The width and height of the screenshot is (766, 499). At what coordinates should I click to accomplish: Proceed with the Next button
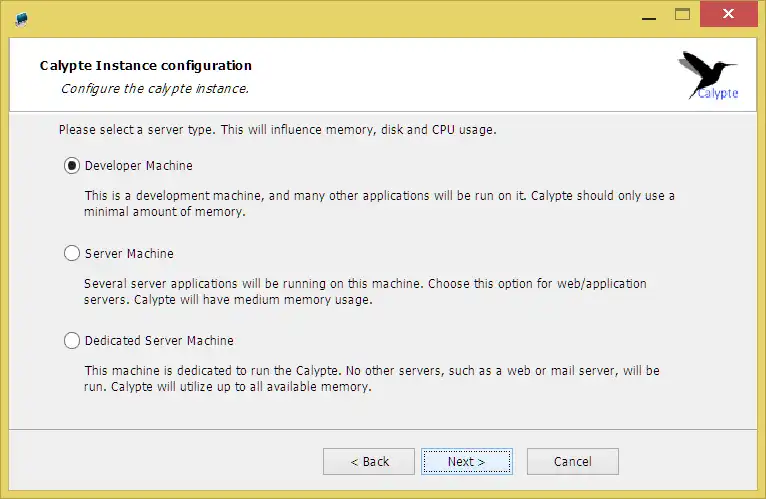pos(466,462)
